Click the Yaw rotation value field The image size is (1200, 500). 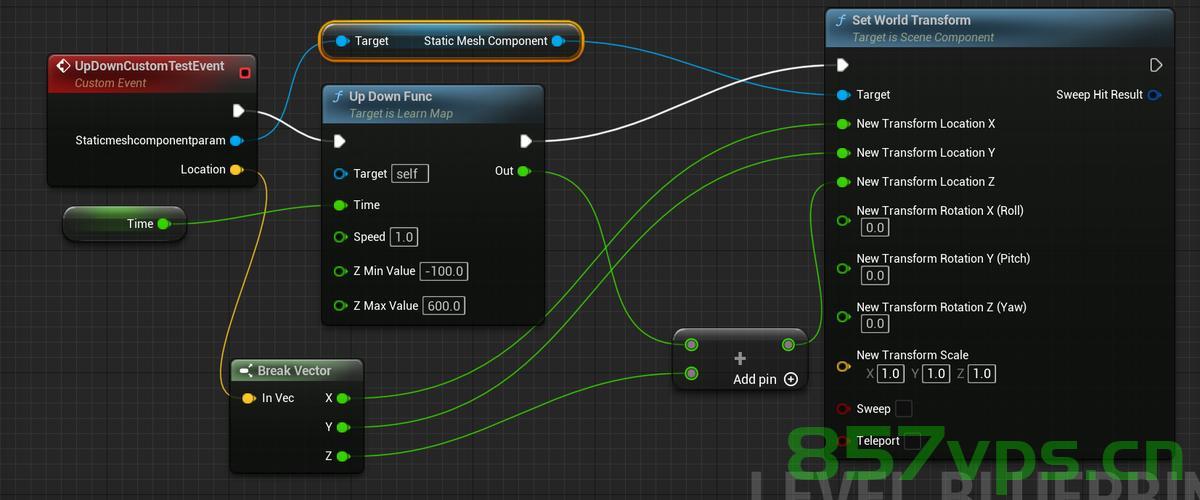pos(875,324)
